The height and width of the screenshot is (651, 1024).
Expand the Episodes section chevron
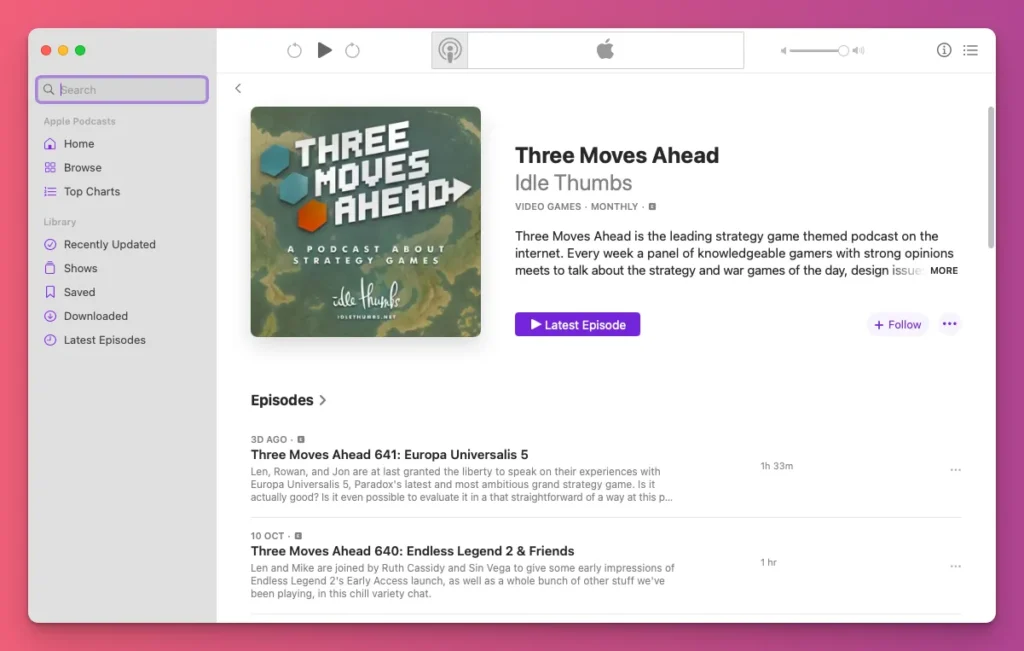[x=323, y=401]
